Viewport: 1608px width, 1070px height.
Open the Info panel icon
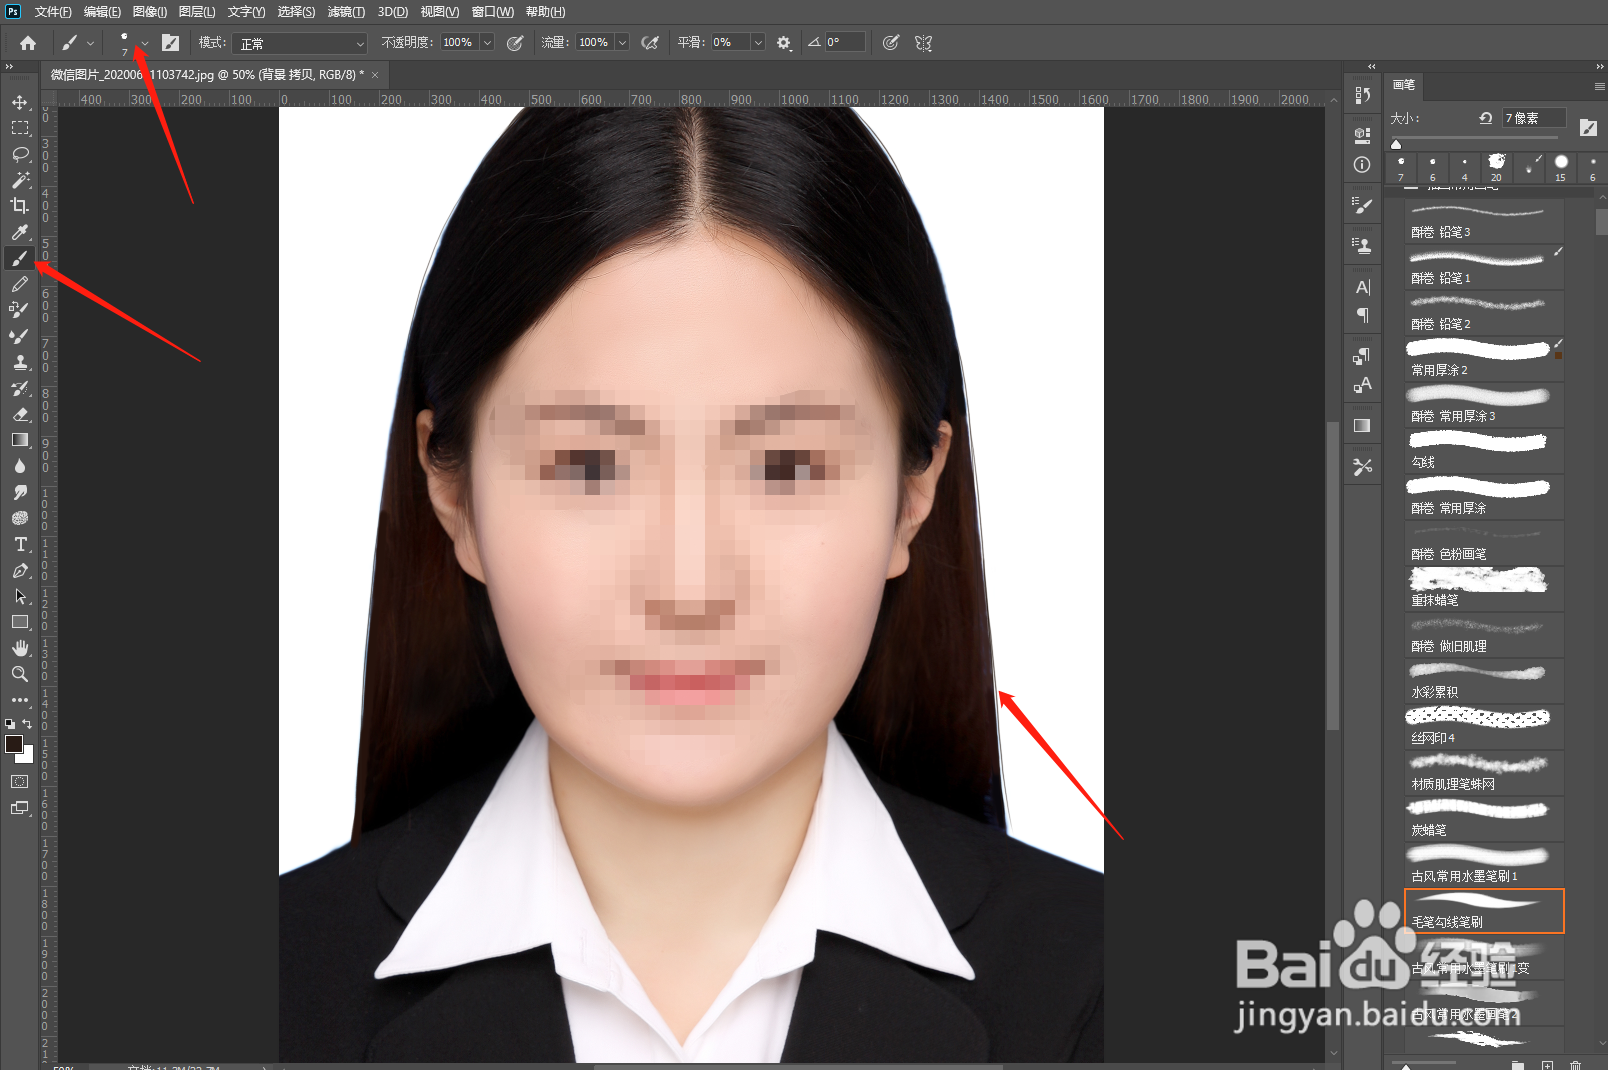click(x=1362, y=165)
